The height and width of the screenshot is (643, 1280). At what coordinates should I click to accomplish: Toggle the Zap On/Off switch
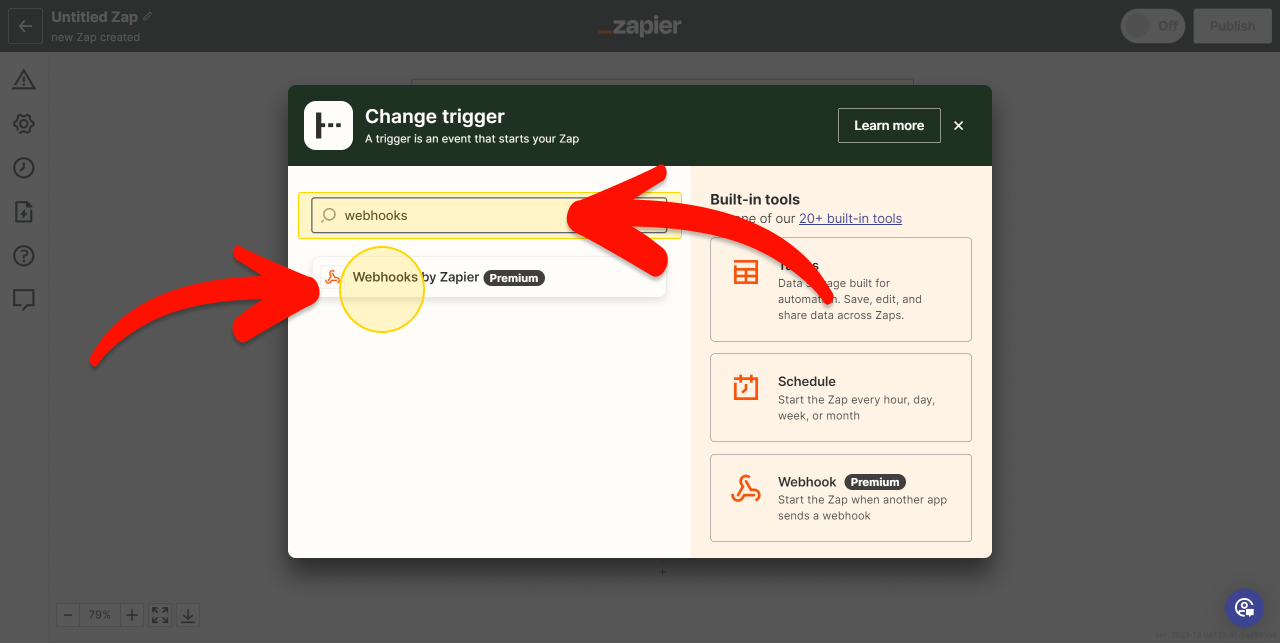click(x=1153, y=26)
